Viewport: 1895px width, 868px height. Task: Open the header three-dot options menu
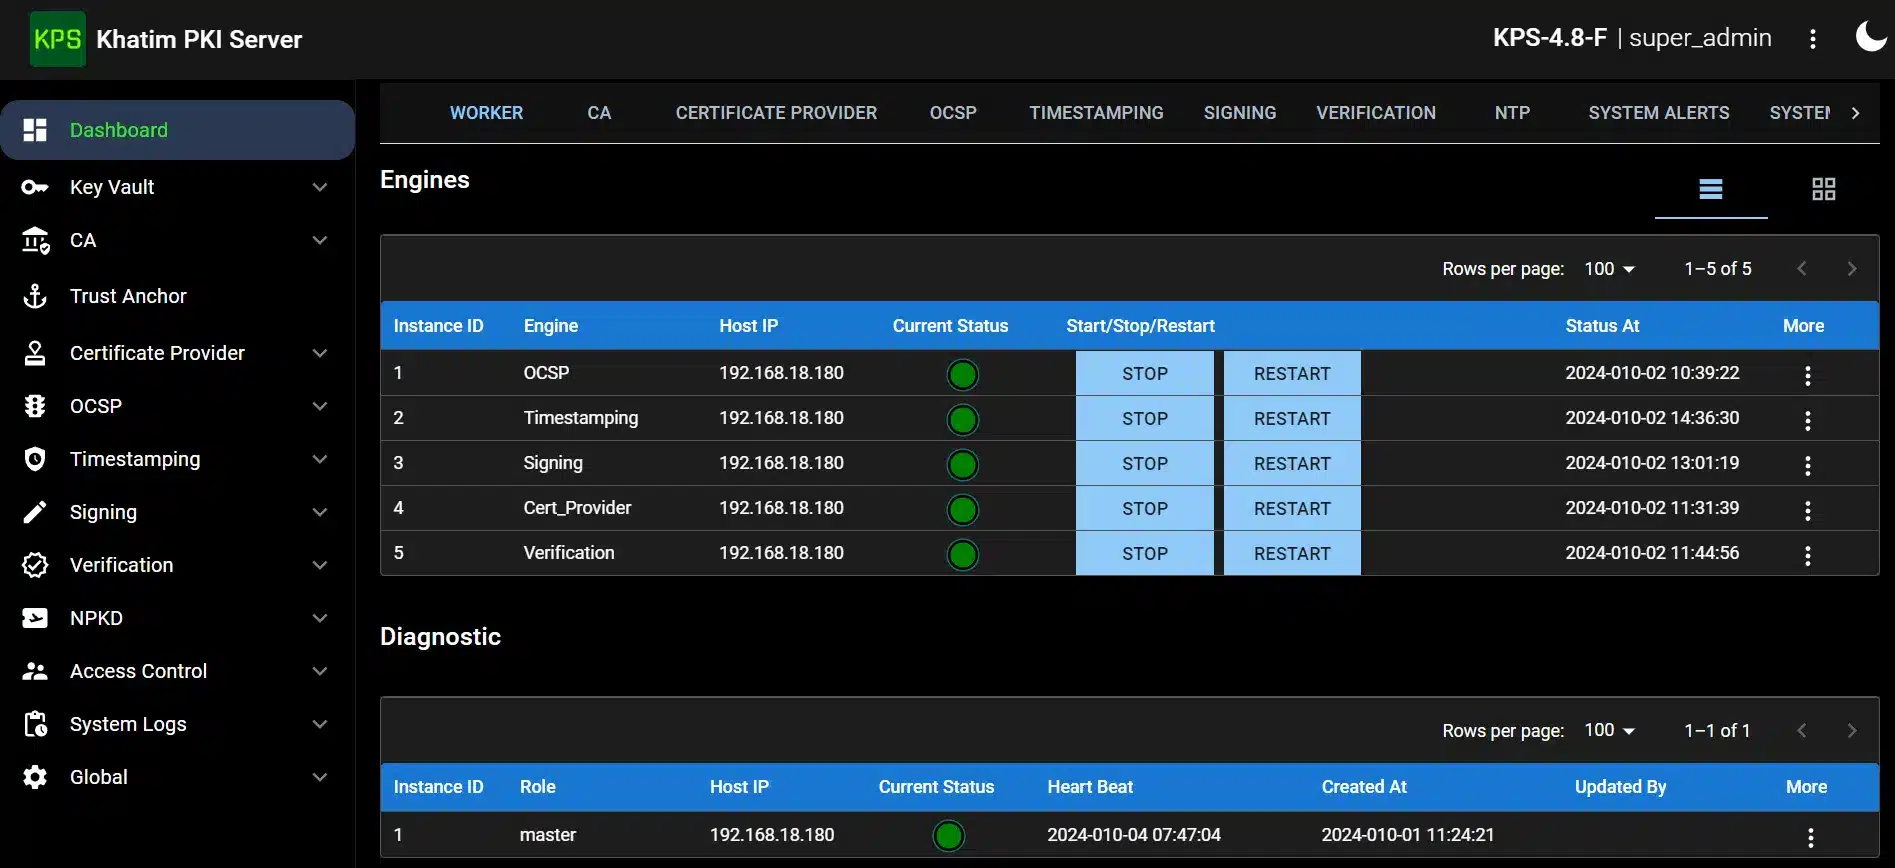1812,39
